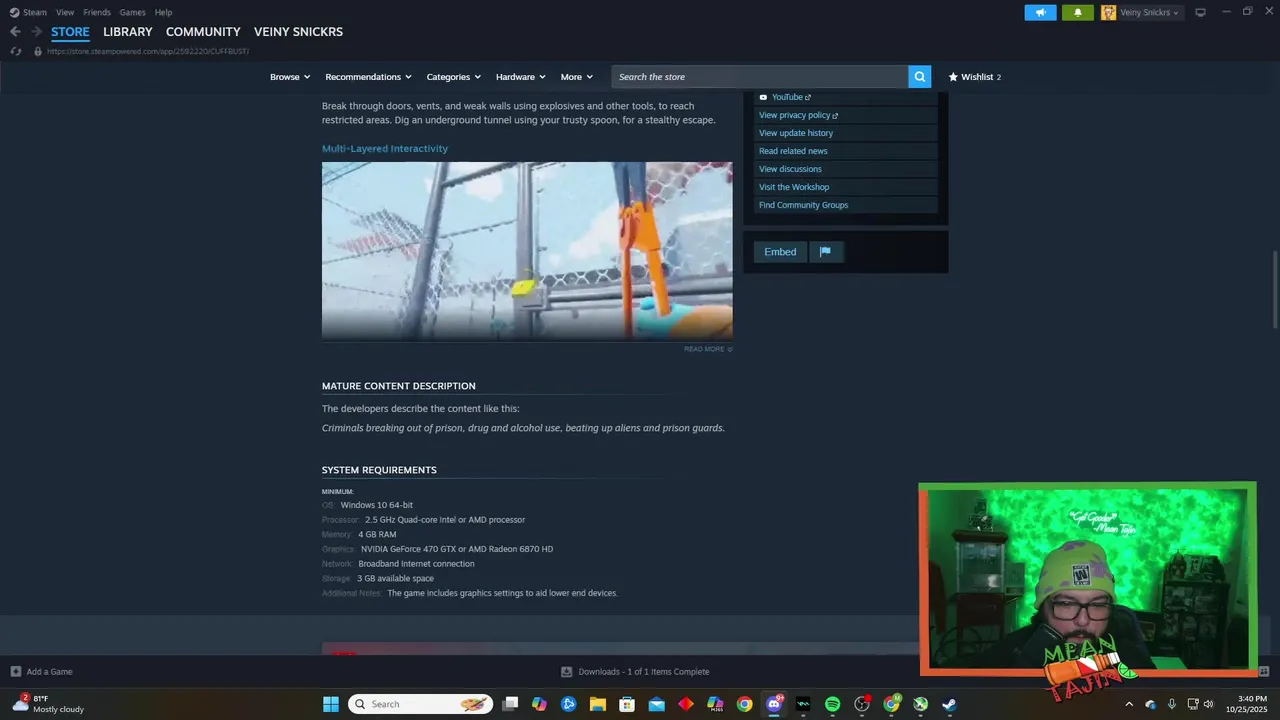The image size is (1280, 720).
Task: Expand the Hardware dropdown
Action: [x=521, y=77]
